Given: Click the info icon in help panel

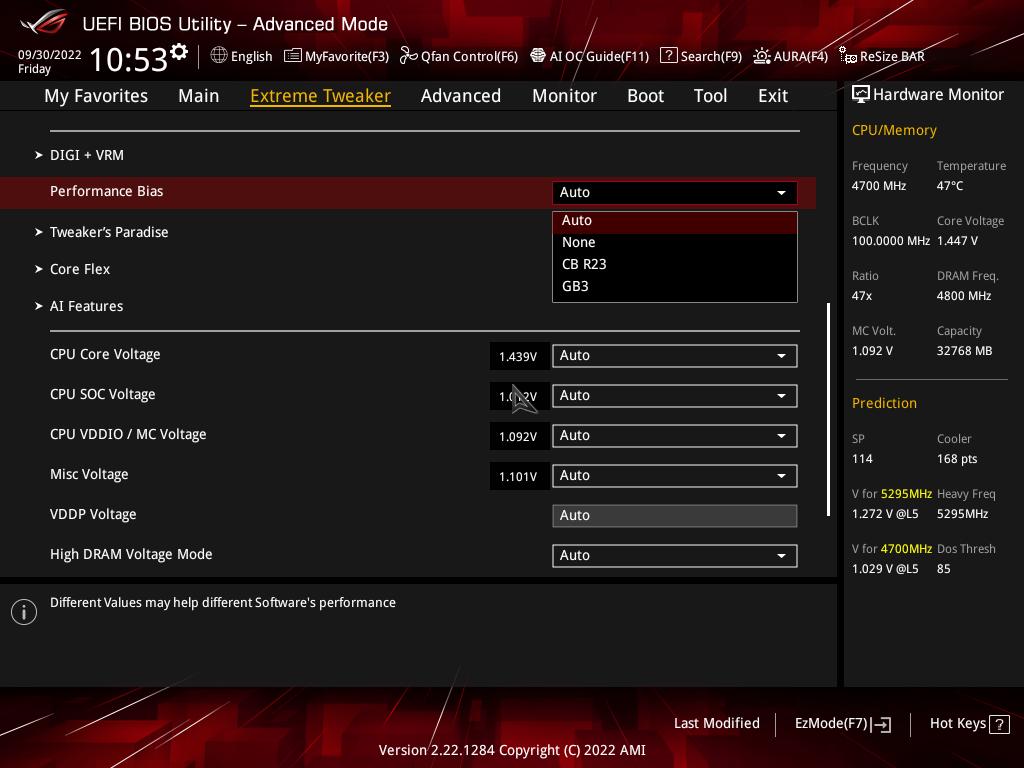Looking at the screenshot, I should pyautogui.click(x=24, y=612).
